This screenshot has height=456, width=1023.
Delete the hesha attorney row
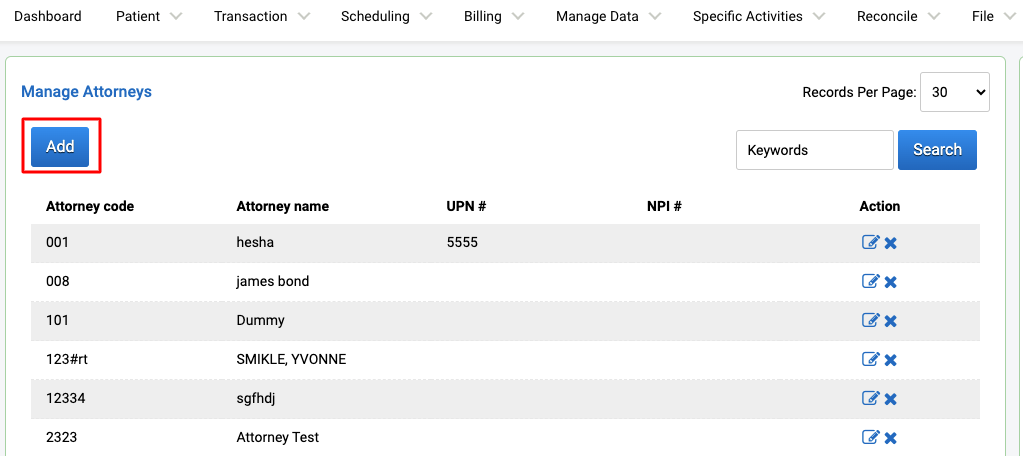tap(891, 243)
